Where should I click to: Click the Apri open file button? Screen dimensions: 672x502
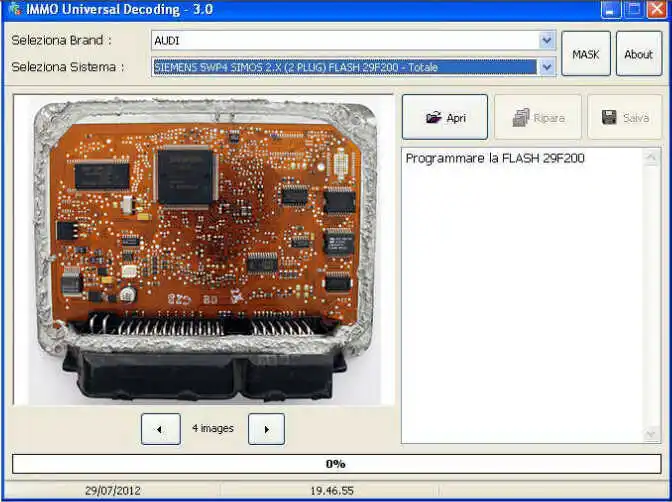[x=445, y=117]
